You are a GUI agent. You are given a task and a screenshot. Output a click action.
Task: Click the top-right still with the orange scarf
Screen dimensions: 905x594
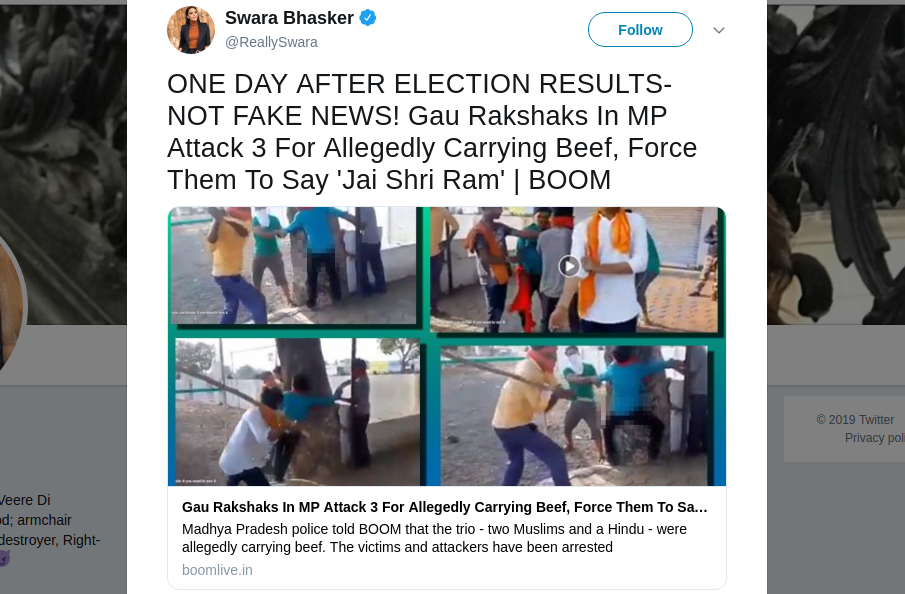point(575,270)
